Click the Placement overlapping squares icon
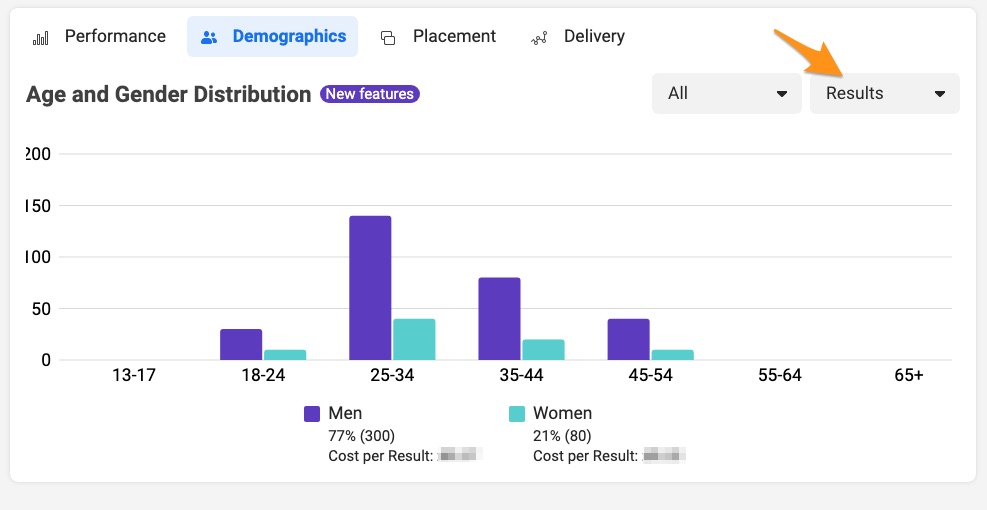The width and height of the screenshot is (987, 510). (388, 38)
